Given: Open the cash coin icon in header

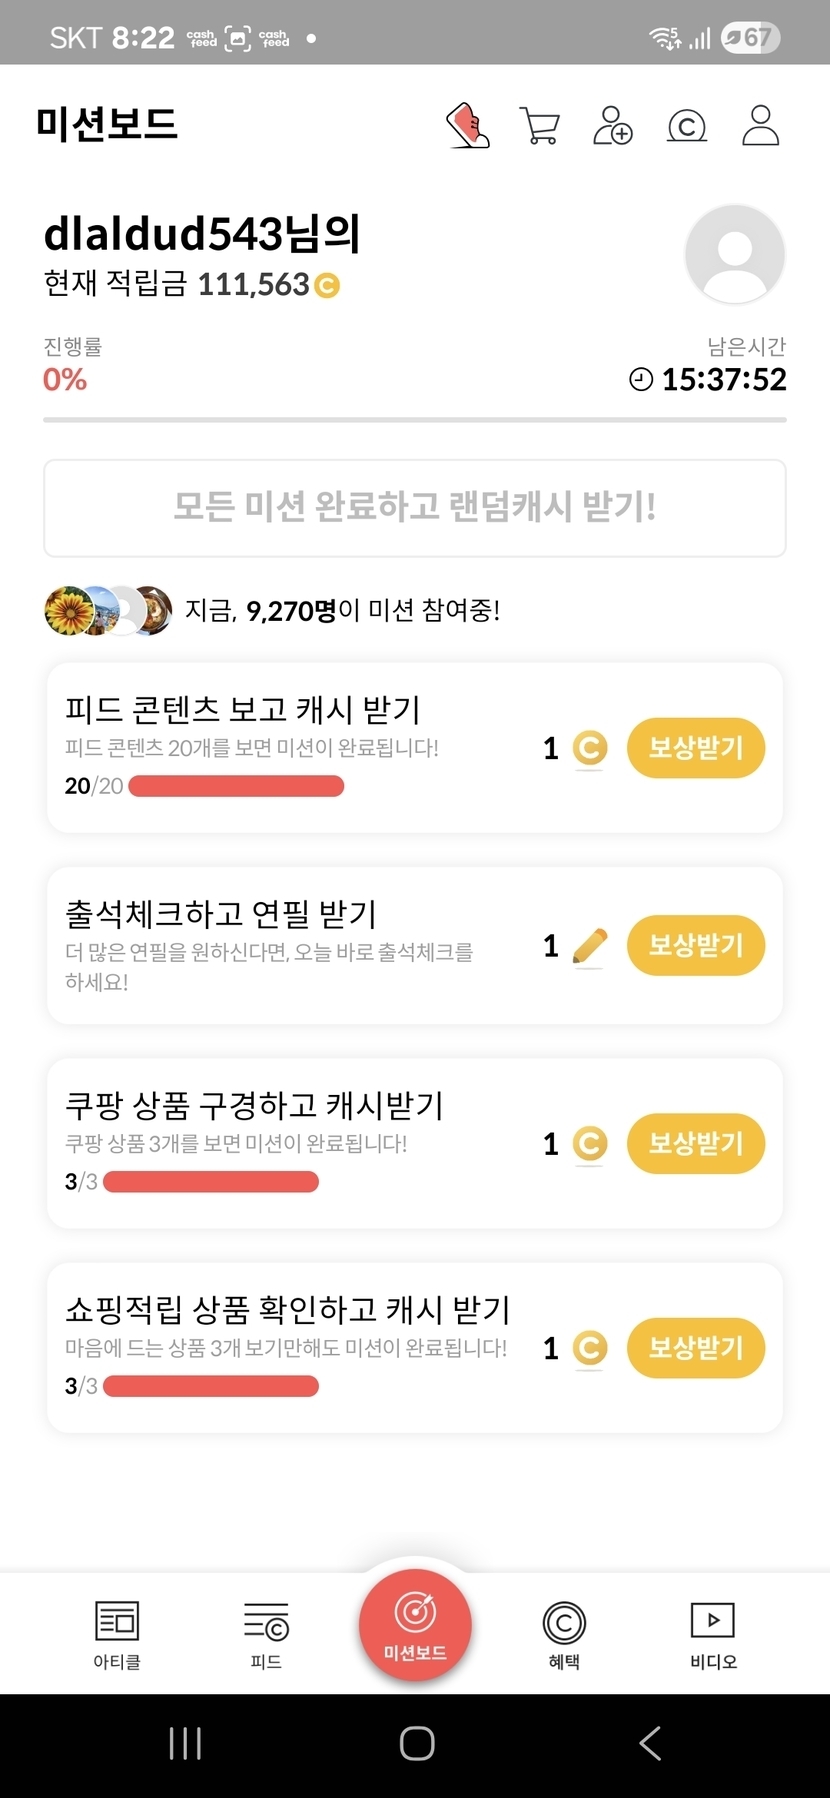Looking at the screenshot, I should click(x=687, y=127).
